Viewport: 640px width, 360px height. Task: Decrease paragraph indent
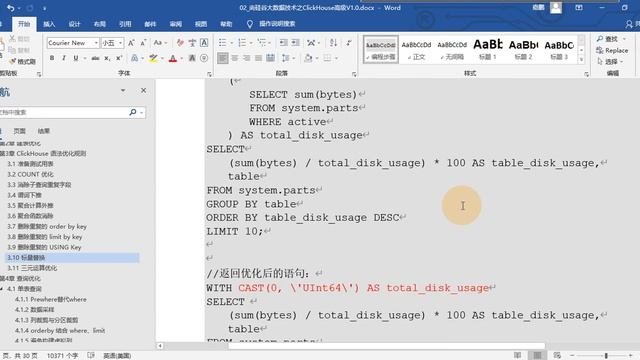coord(283,43)
